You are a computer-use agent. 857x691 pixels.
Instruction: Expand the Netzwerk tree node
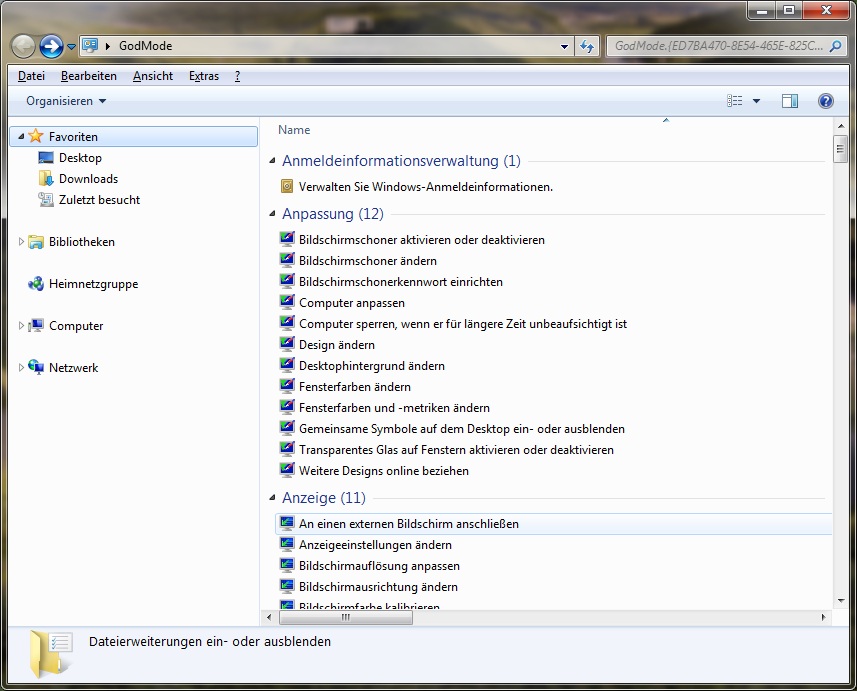pos(21,367)
